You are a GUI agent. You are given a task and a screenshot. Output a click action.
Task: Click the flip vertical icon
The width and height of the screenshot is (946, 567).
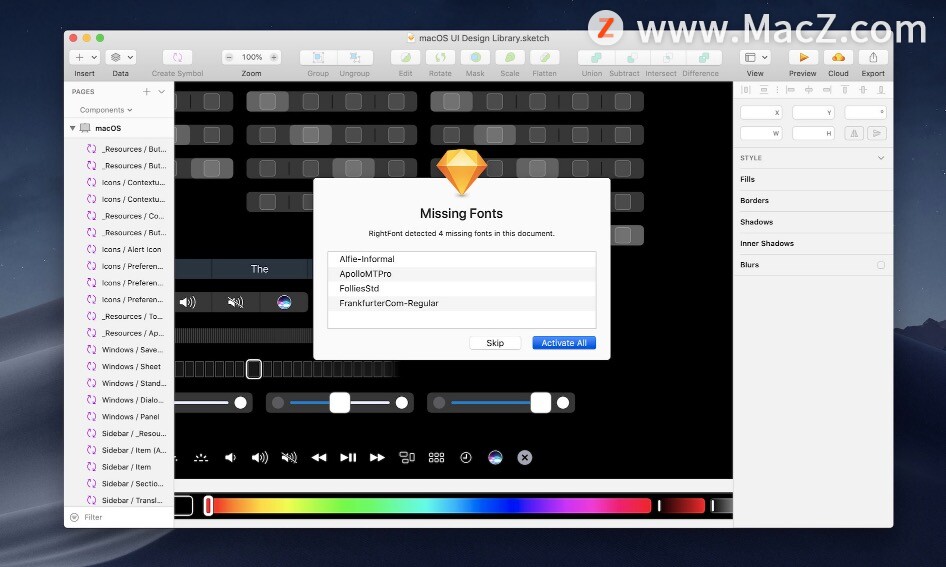pyautogui.click(x=877, y=133)
